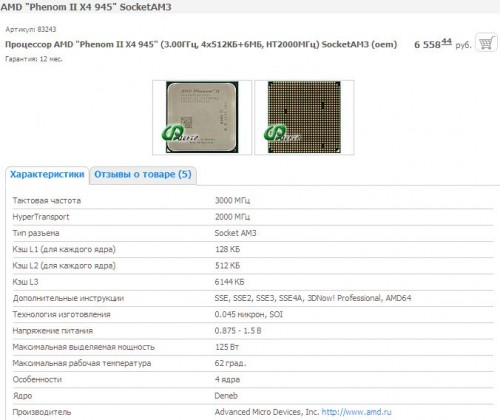Select the Напряжение питания label
Image resolution: width=500 pixels, height=420 pixels.
click(53, 331)
